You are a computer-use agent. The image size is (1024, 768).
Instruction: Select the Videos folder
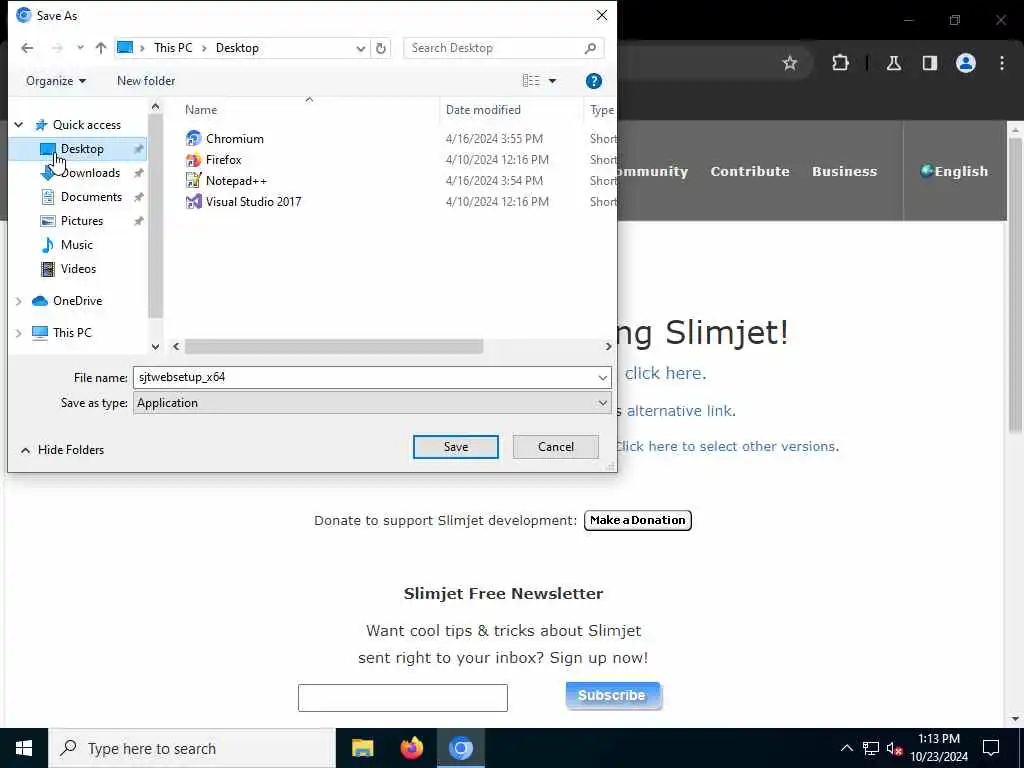point(78,269)
